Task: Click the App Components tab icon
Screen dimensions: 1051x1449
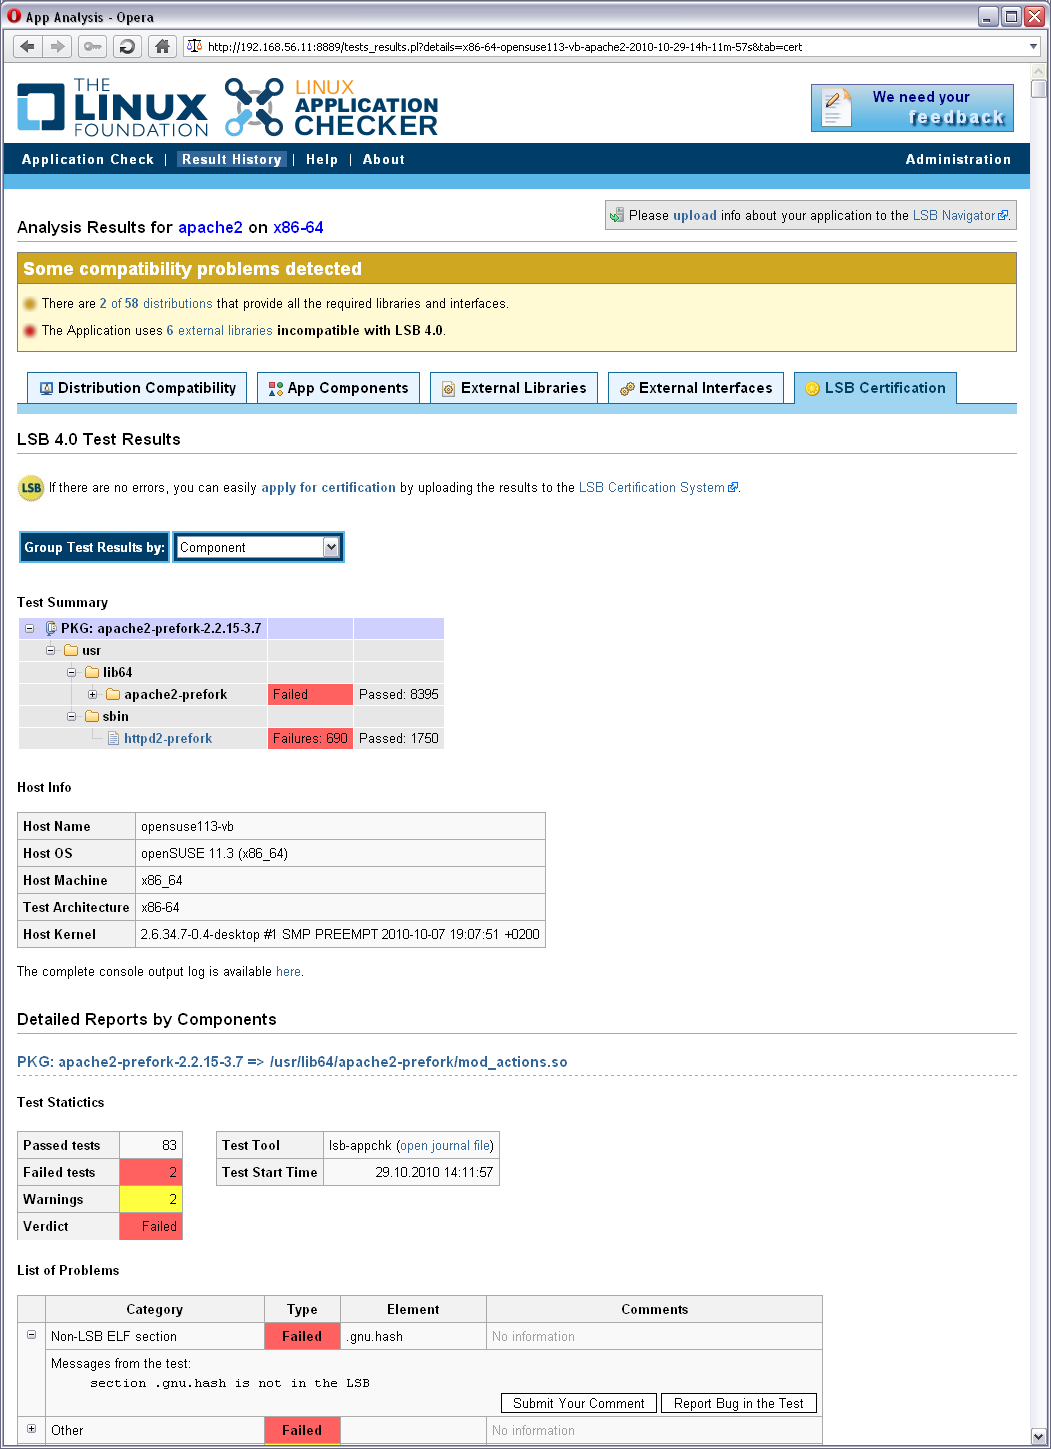Action: click(276, 389)
